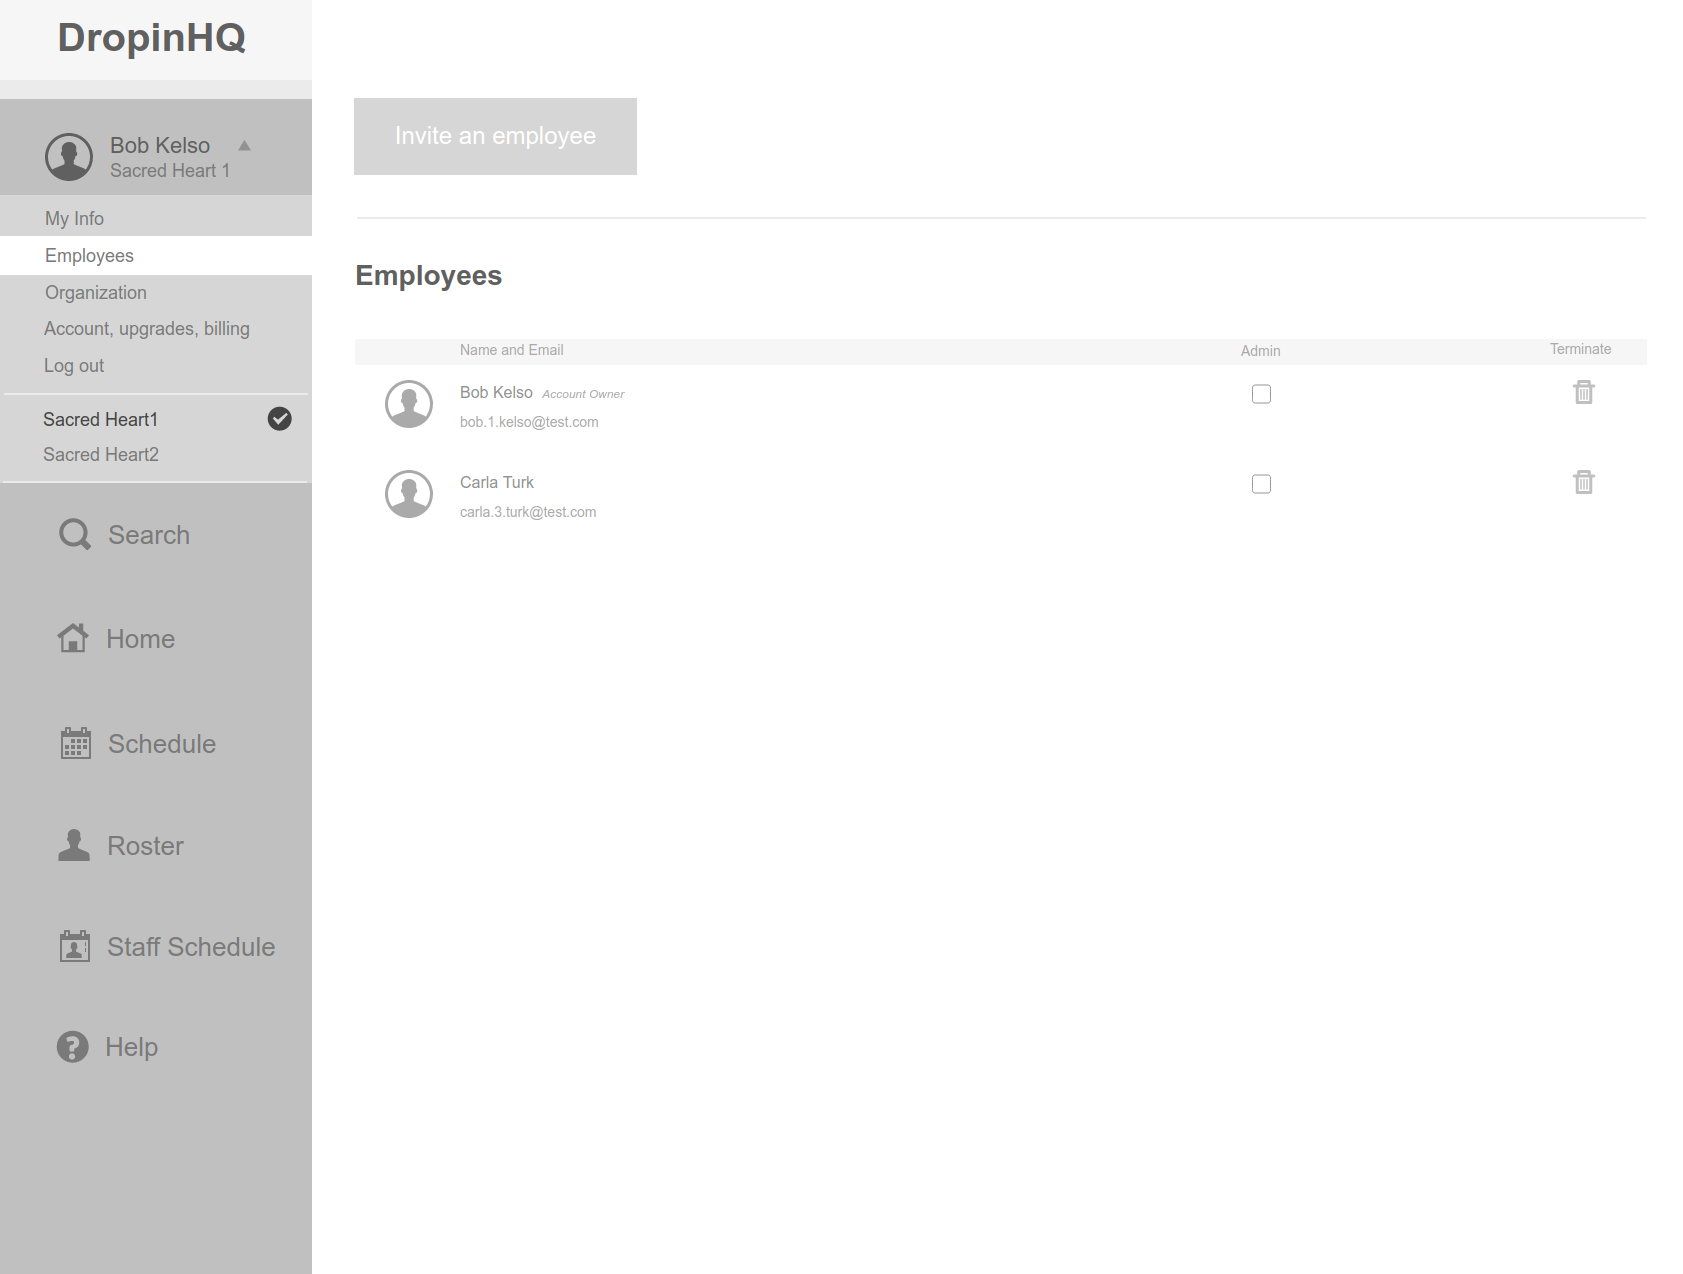Open the Schedule link
This screenshot has width=1683, height=1274.
162,744
